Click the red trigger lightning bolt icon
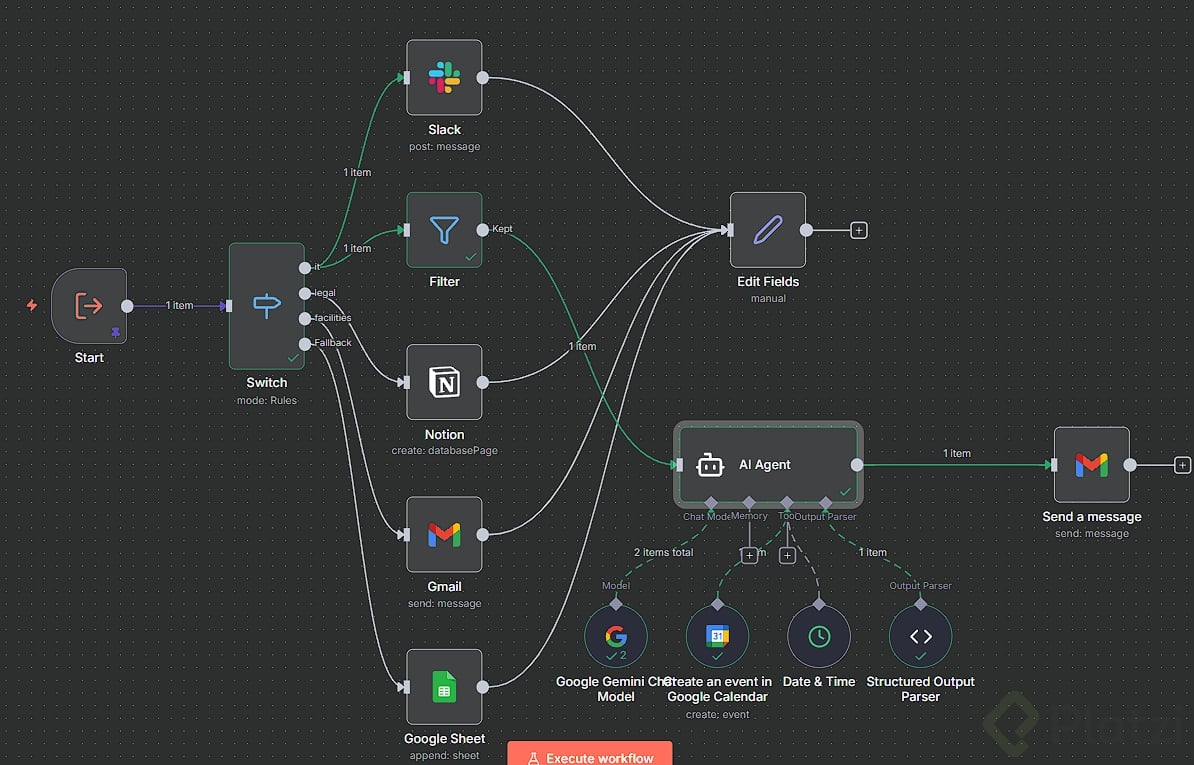 click(32, 305)
